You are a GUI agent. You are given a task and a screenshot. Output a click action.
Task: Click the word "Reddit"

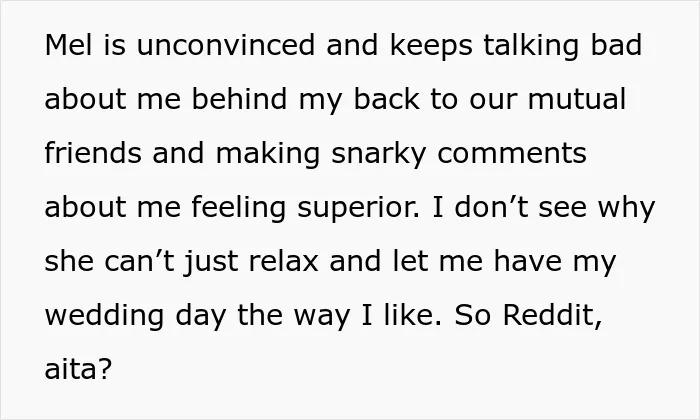click(x=552, y=315)
